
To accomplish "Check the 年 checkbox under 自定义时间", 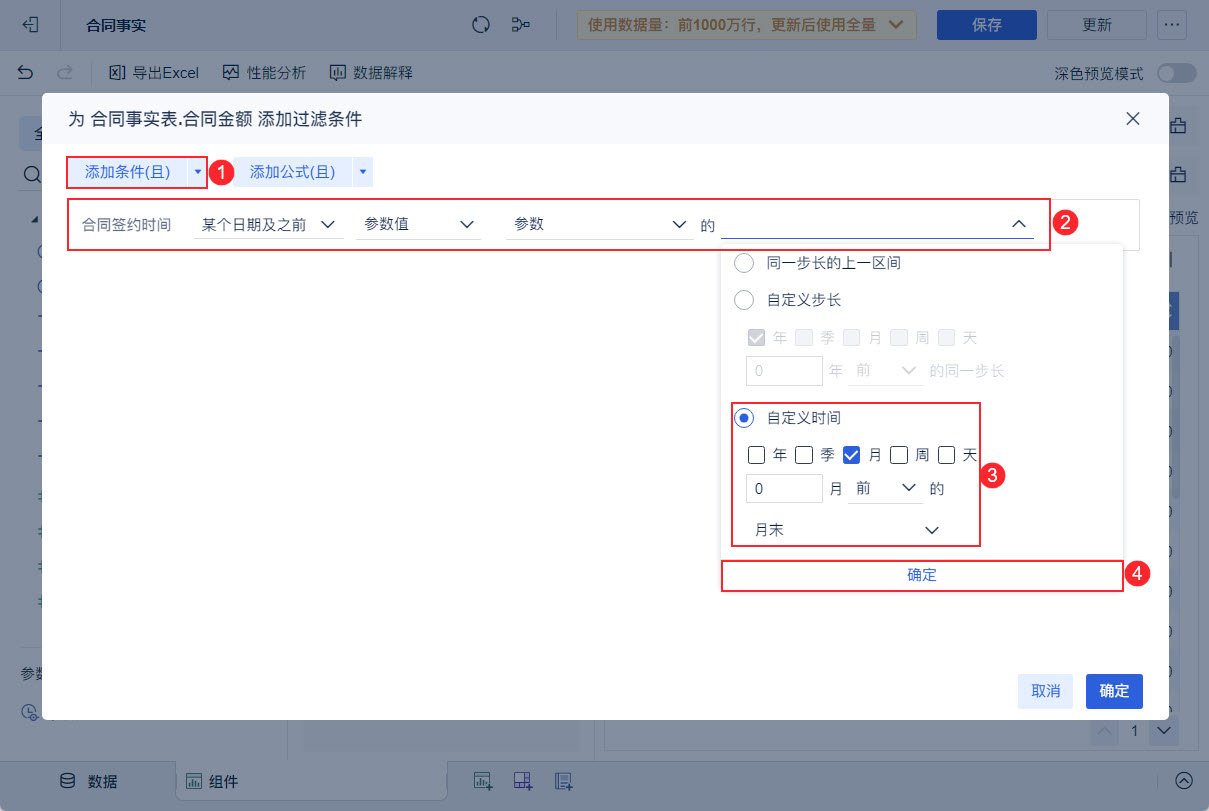I will (x=757, y=455).
